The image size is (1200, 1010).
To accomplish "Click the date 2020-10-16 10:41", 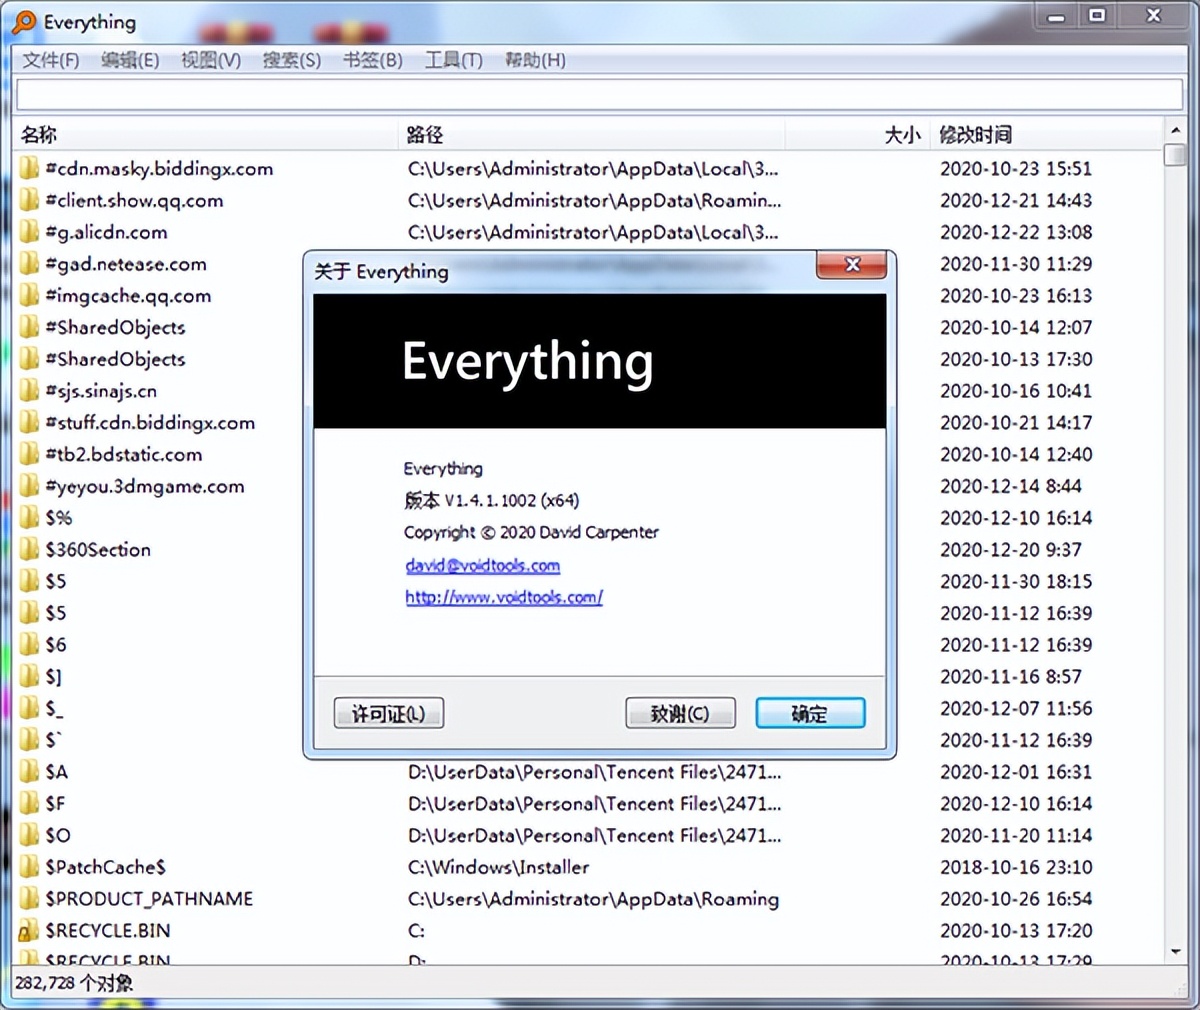I will click(x=1016, y=391).
